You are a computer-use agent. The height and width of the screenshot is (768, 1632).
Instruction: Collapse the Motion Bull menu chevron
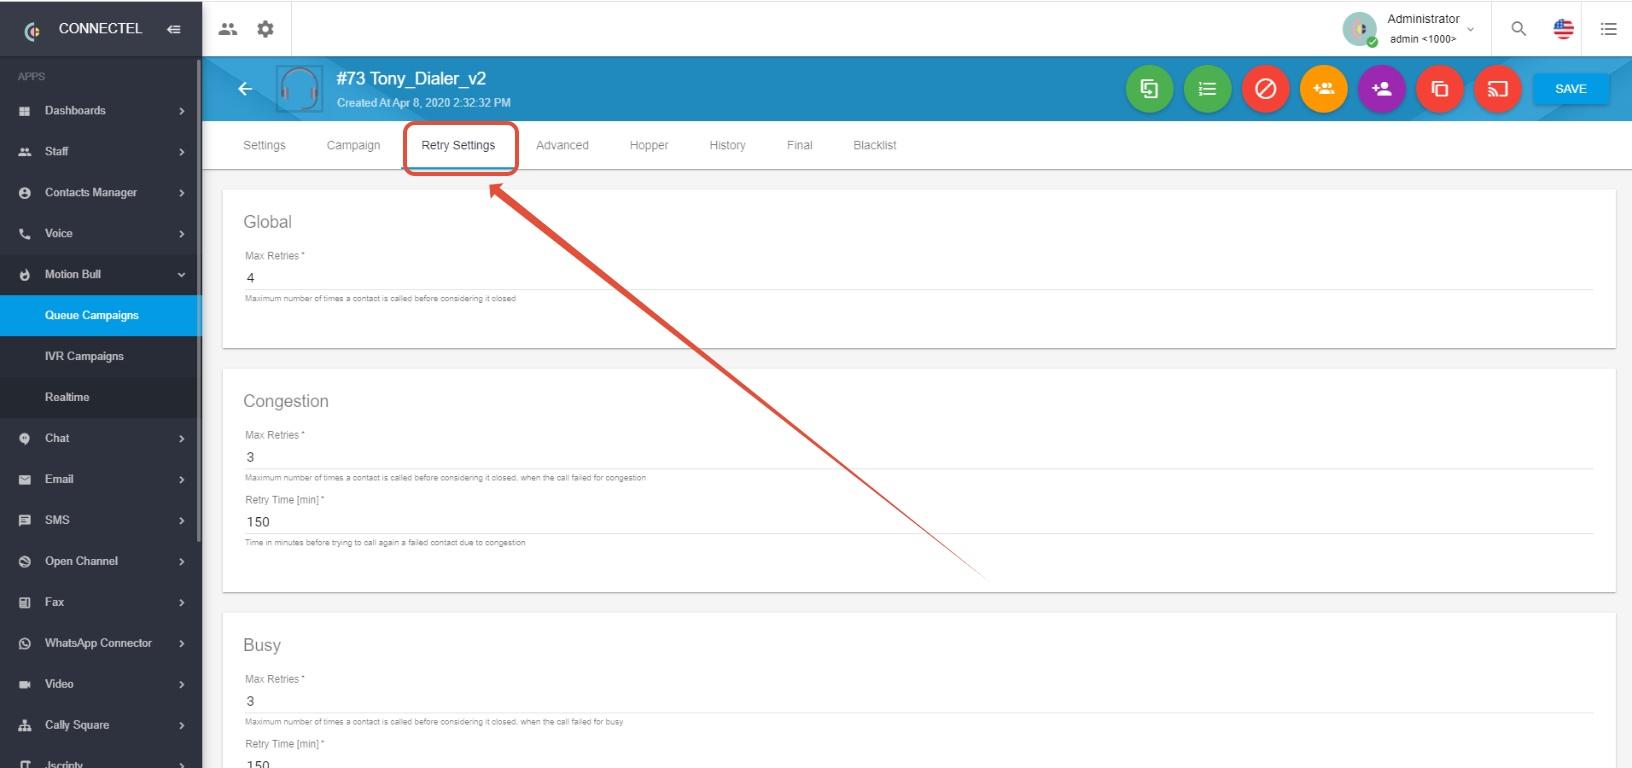pyautogui.click(x=181, y=275)
